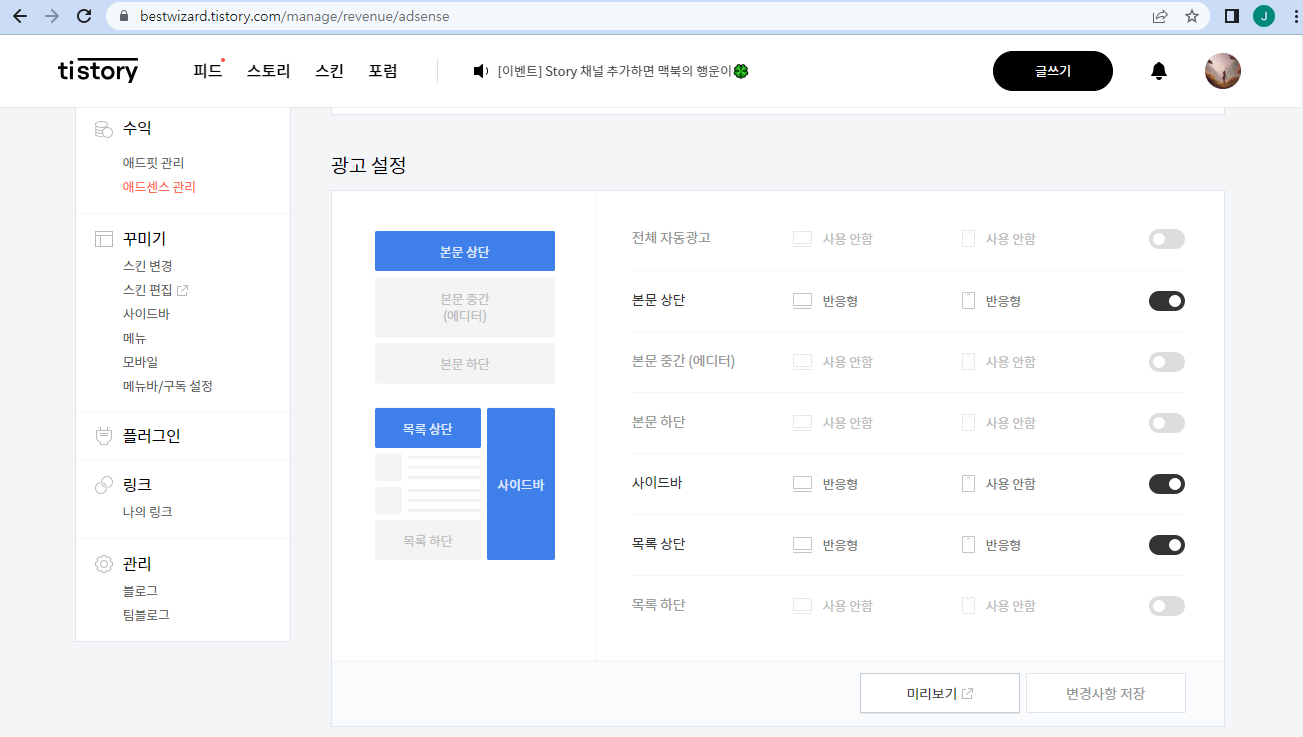This screenshot has width=1303, height=737.
Task: Click the speaker icon next to the event banner
Action: [478, 71]
